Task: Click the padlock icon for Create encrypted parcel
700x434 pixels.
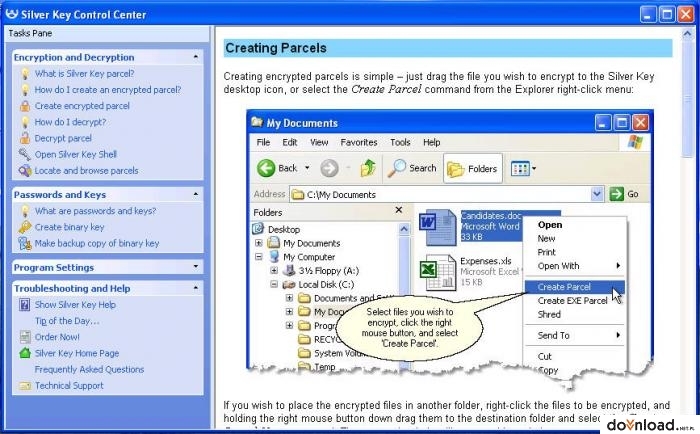Action: (25, 106)
